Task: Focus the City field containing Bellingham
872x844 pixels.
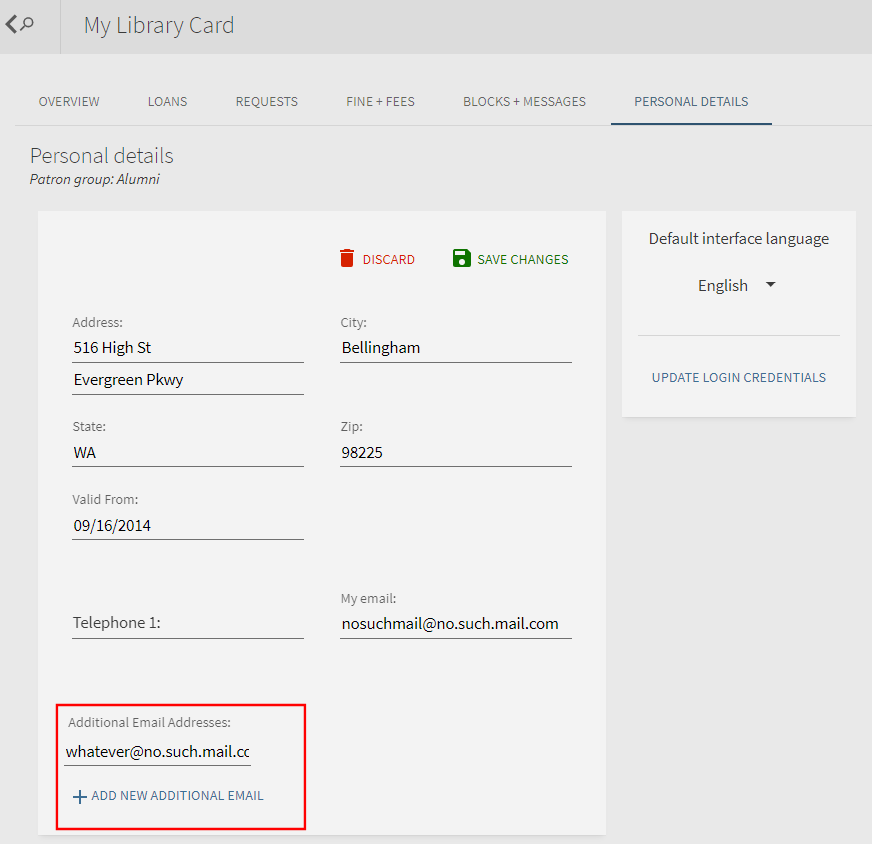Action: (x=455, y=348)
